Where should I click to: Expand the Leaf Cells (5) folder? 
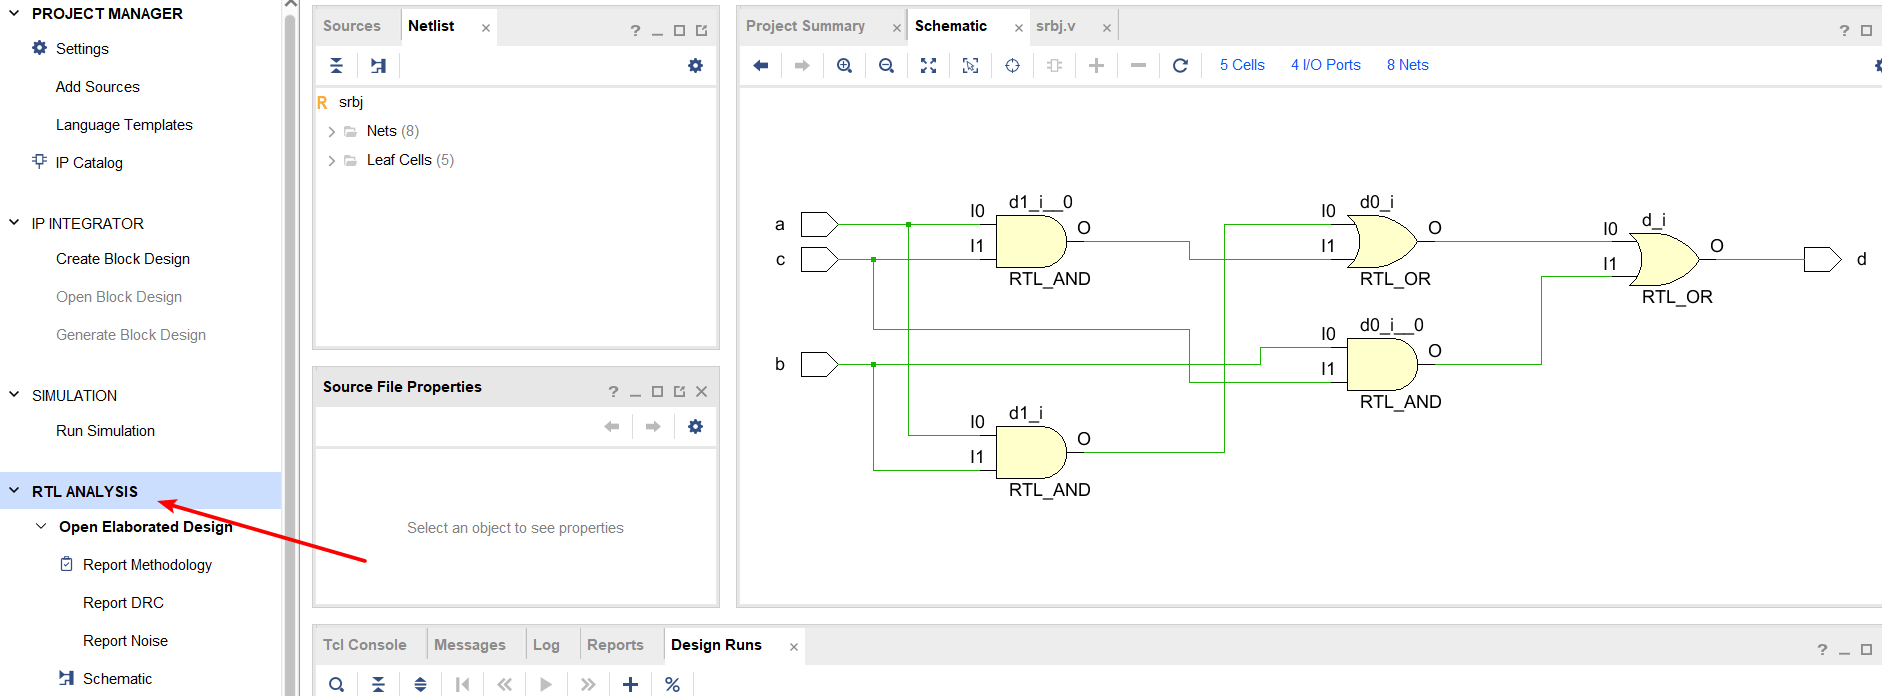click(331, 161)
